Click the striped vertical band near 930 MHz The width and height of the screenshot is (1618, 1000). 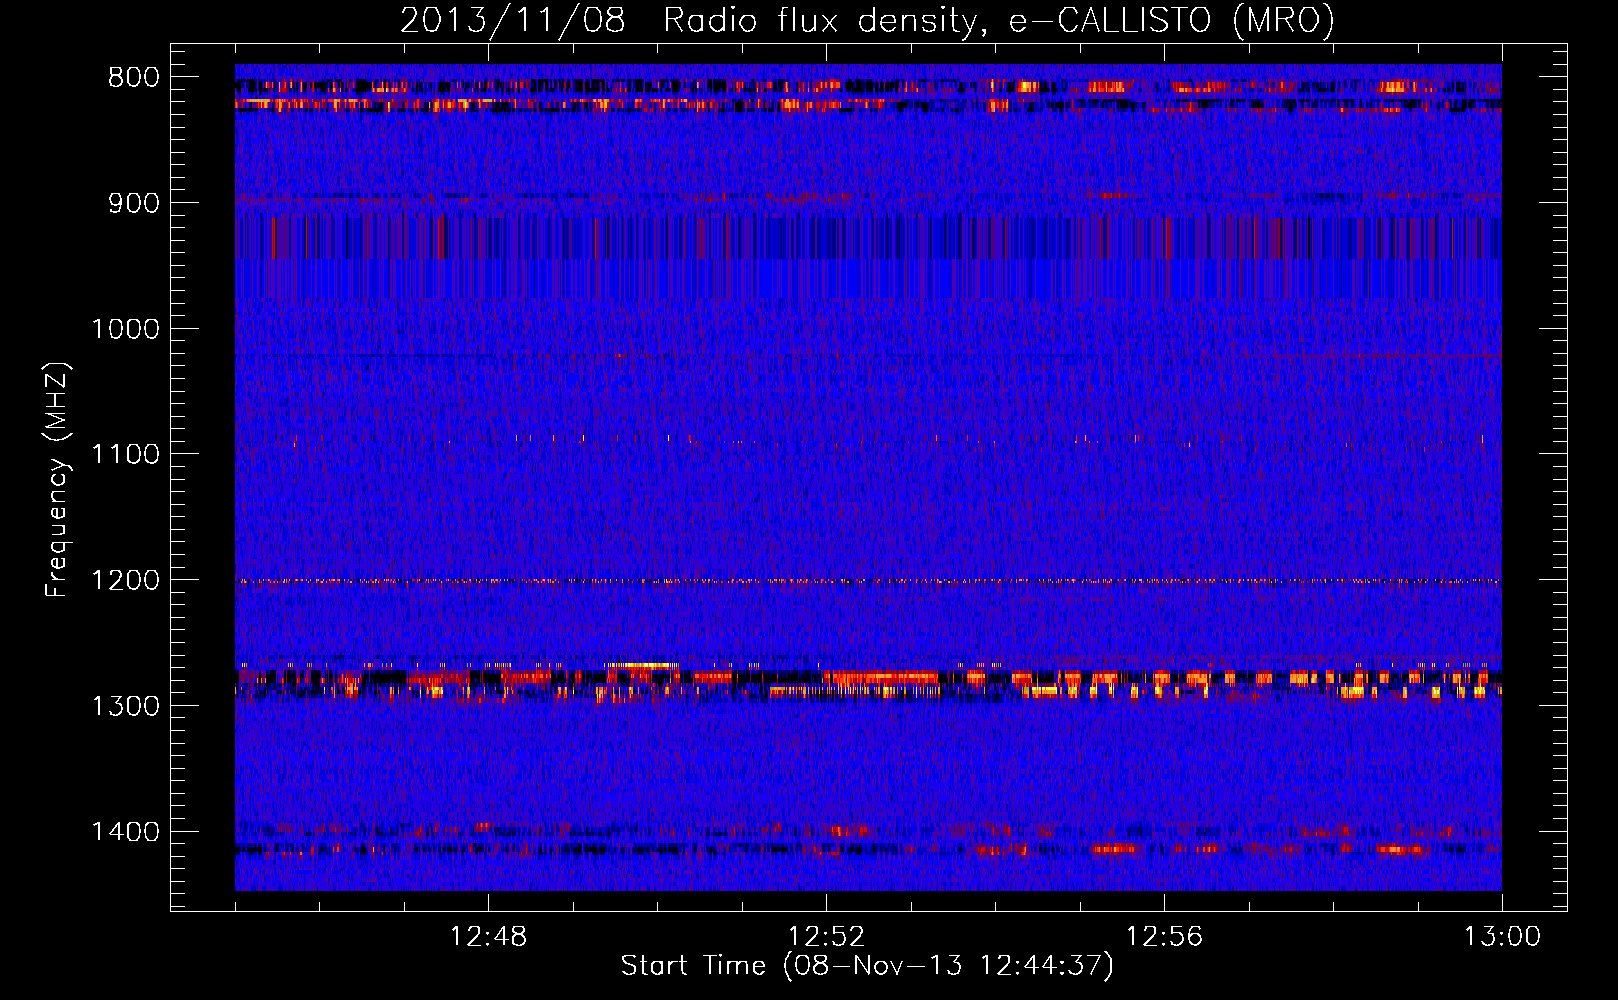(x=868, y=238)
